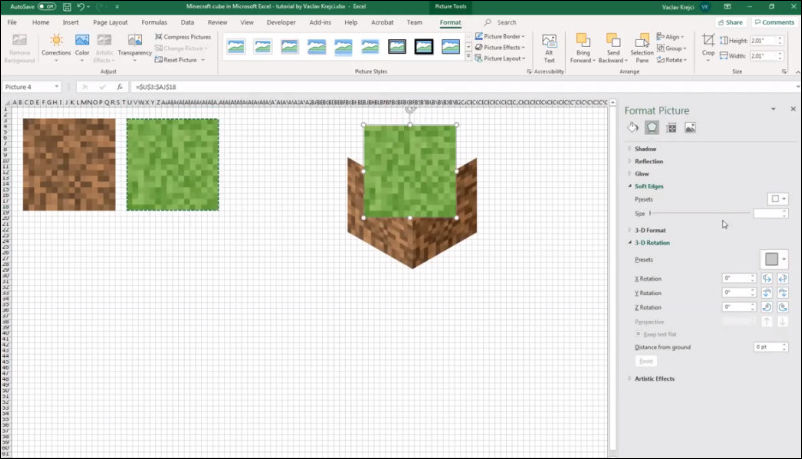This screenshot has height=459, width=802.
Task: Click Compress Pictures
Action: point(183,37)
